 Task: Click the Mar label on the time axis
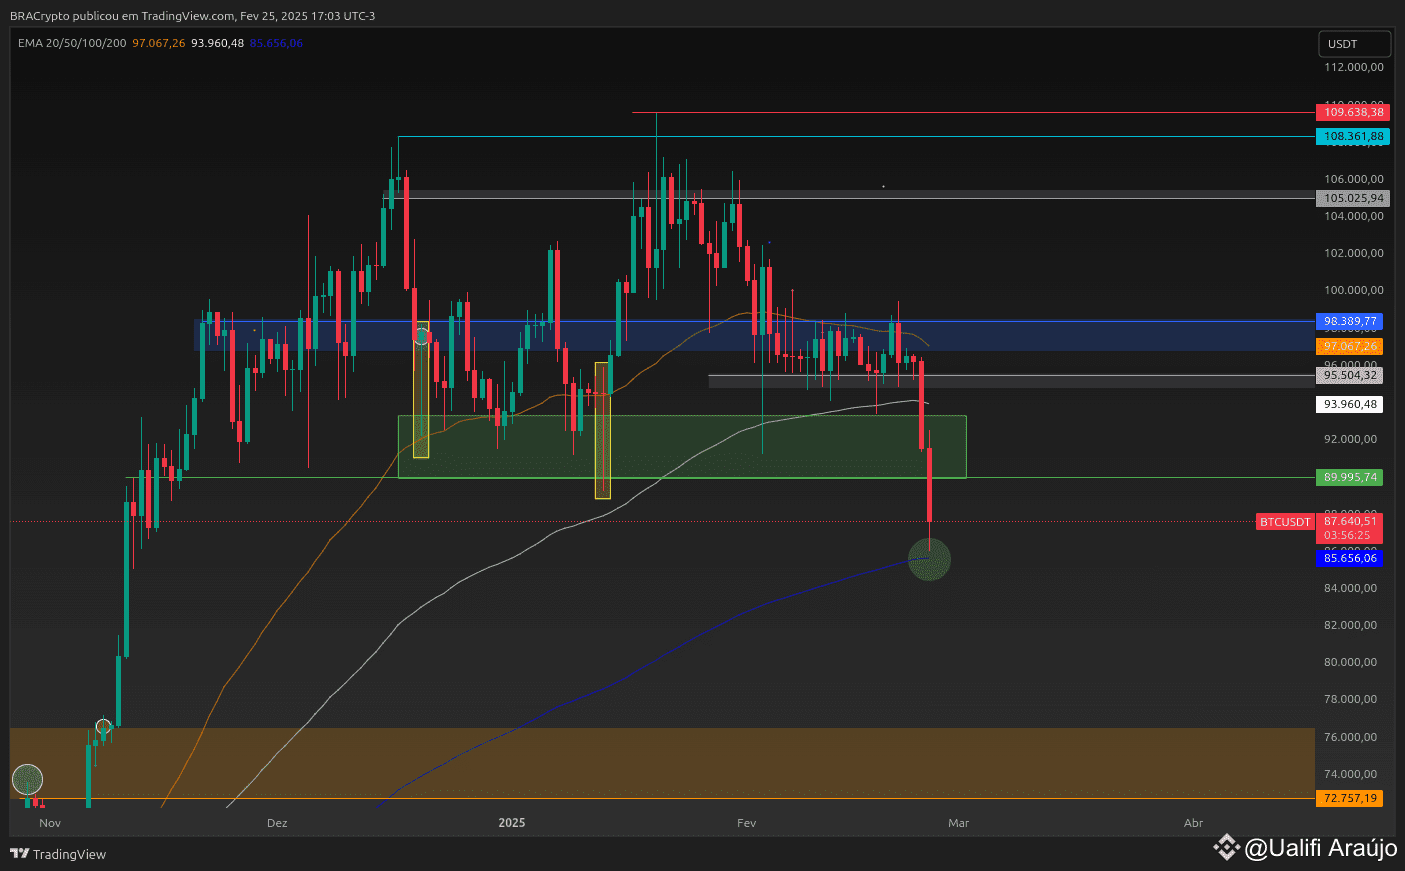pos(959,823)
